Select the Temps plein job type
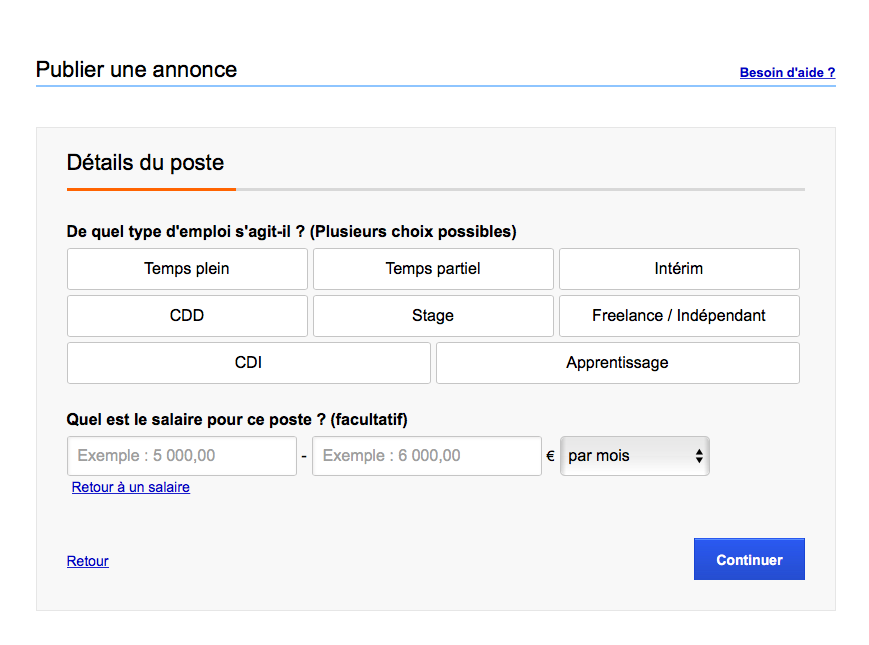Viewport: 869px width, 645px height. coord(187,269)
